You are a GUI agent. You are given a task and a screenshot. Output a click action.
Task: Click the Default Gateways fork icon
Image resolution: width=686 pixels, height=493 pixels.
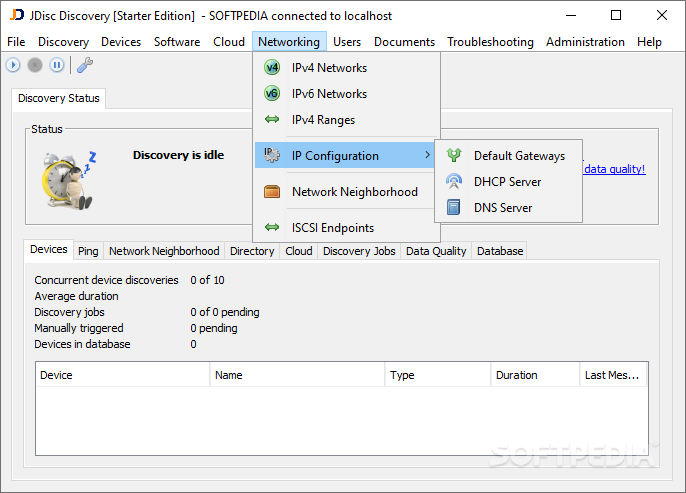[454, 155]
